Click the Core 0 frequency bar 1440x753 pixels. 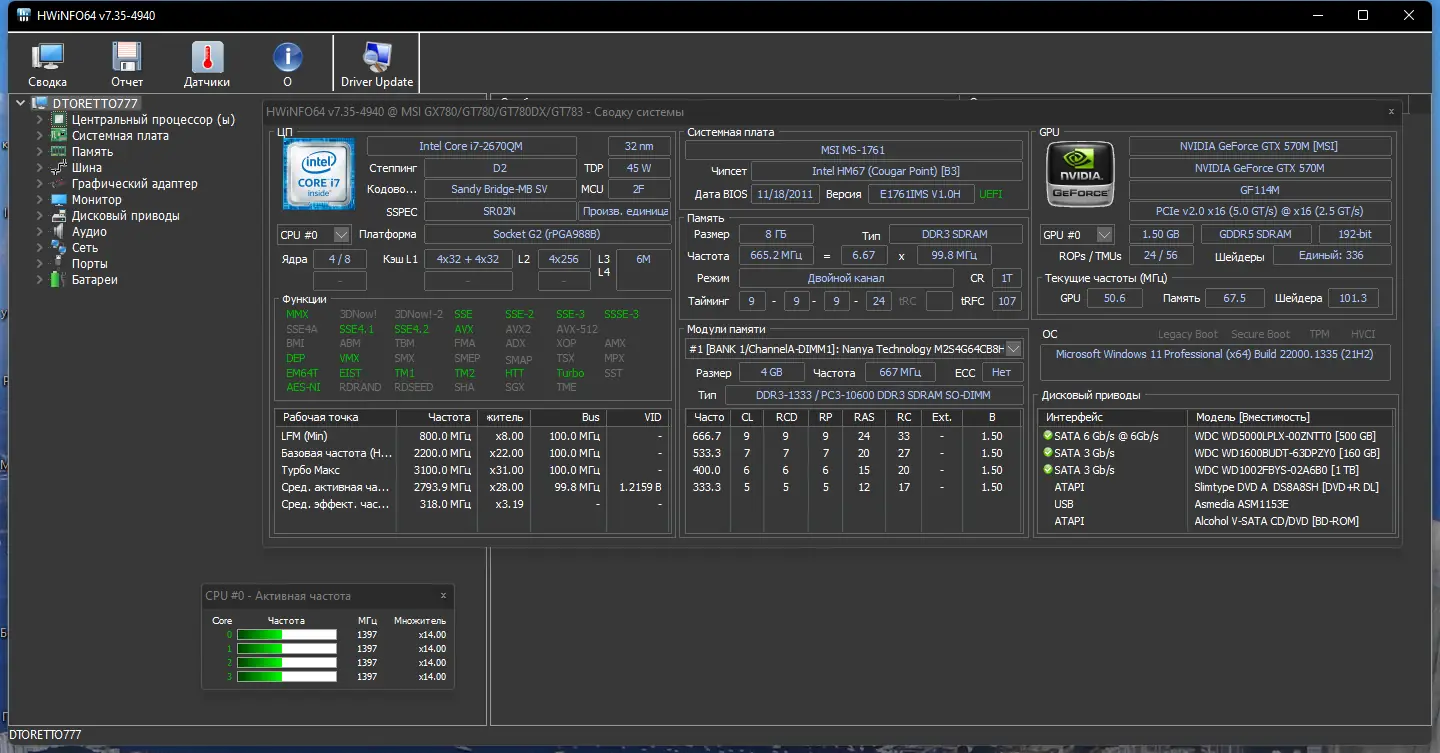coord(287,634)
